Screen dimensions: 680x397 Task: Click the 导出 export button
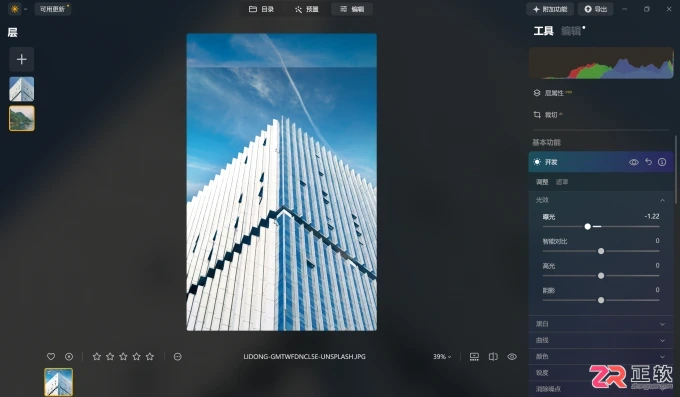(596, 9)
